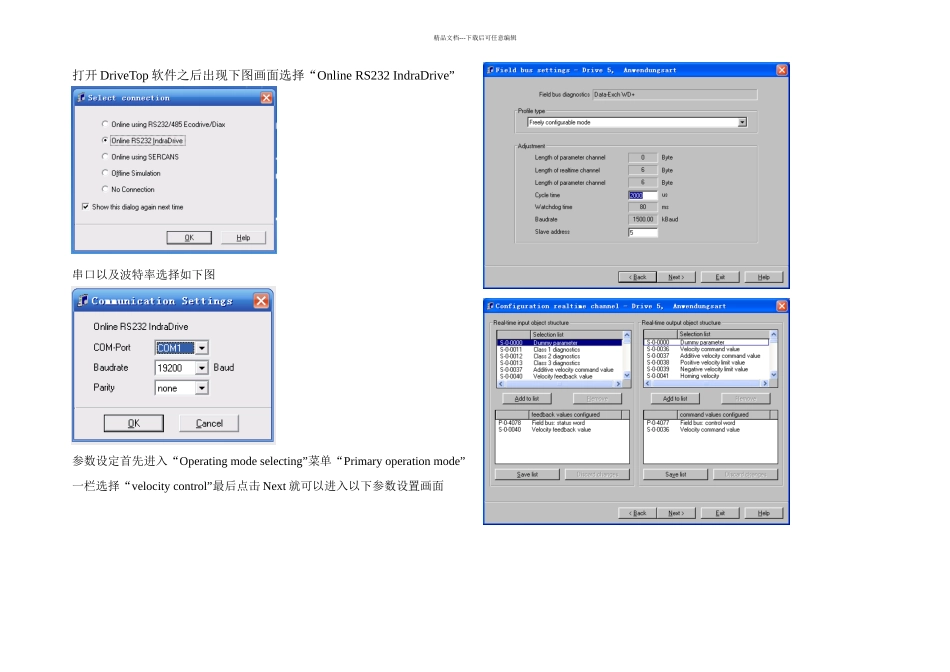Select S-0-0036 in command values configured
950x672 pixels.
click(x=710, y=430)
